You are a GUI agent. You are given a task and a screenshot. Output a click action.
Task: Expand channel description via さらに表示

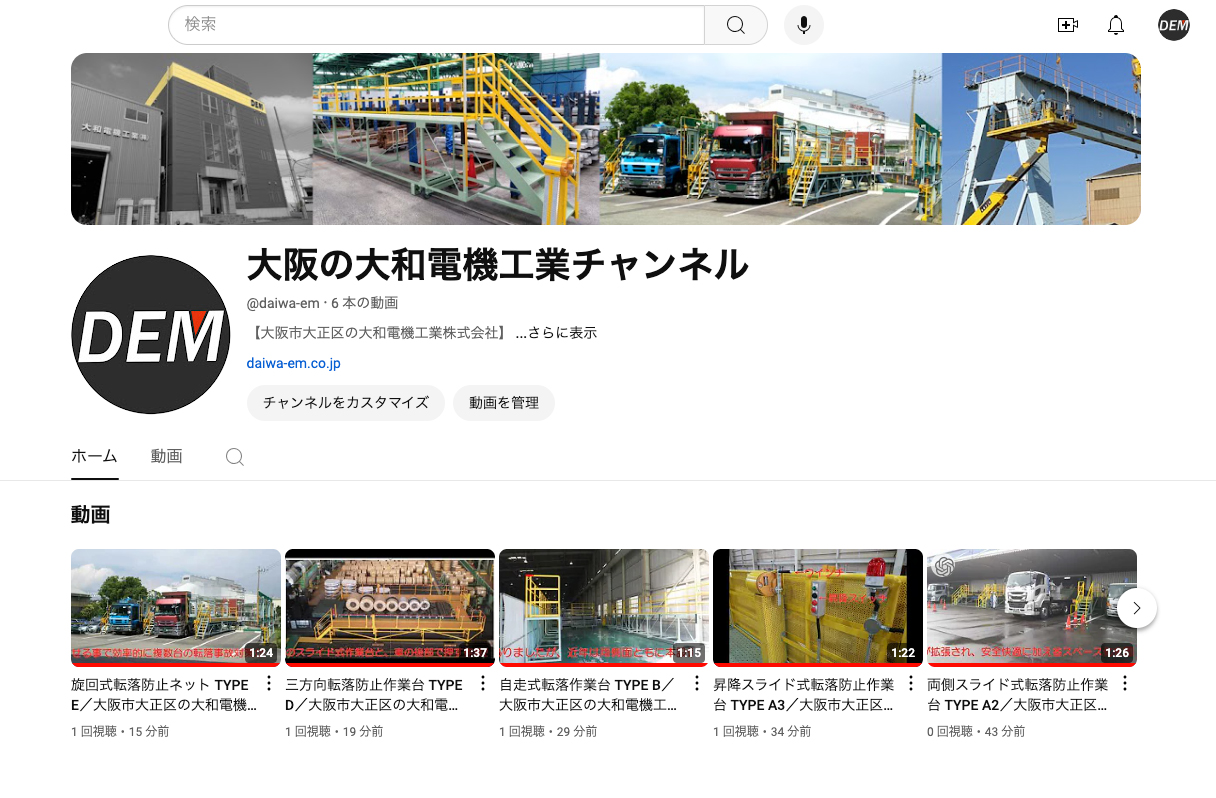(556, 333)
